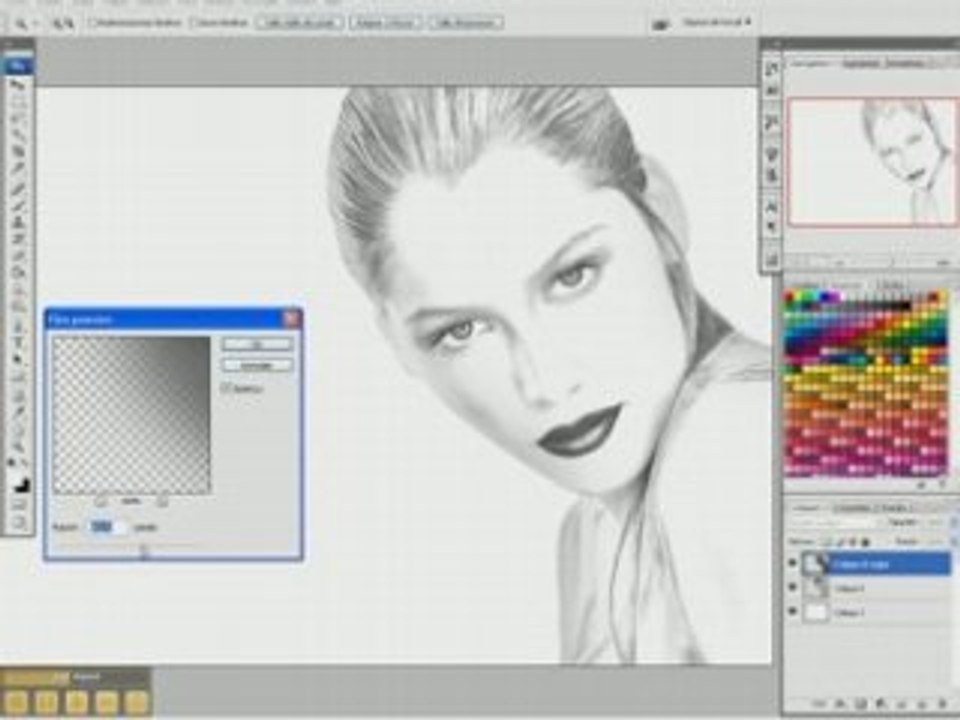960x720 pixels.
Task: Click the actual pixels button in options bar
Action: click(x=298, y=23)
